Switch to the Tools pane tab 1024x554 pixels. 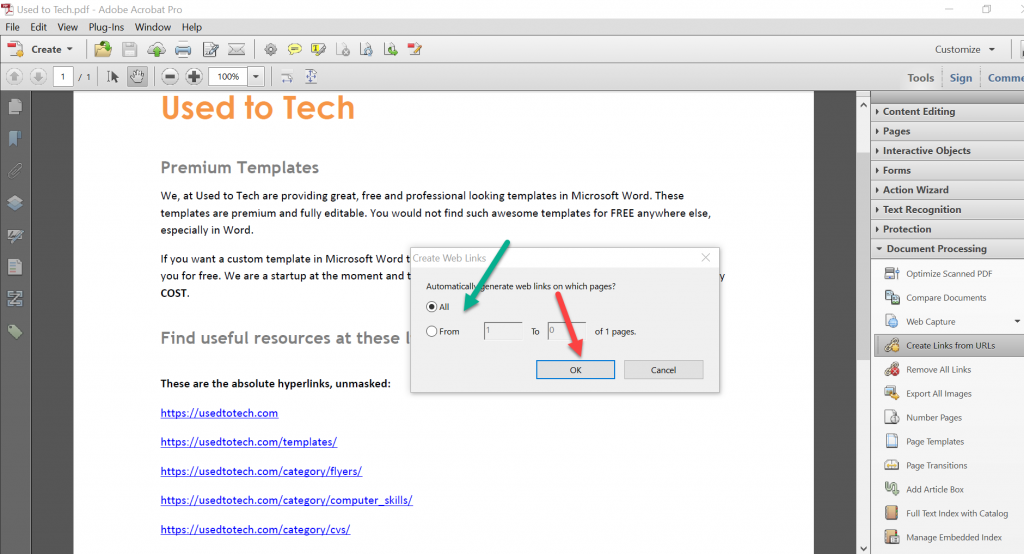click(920, 78)
